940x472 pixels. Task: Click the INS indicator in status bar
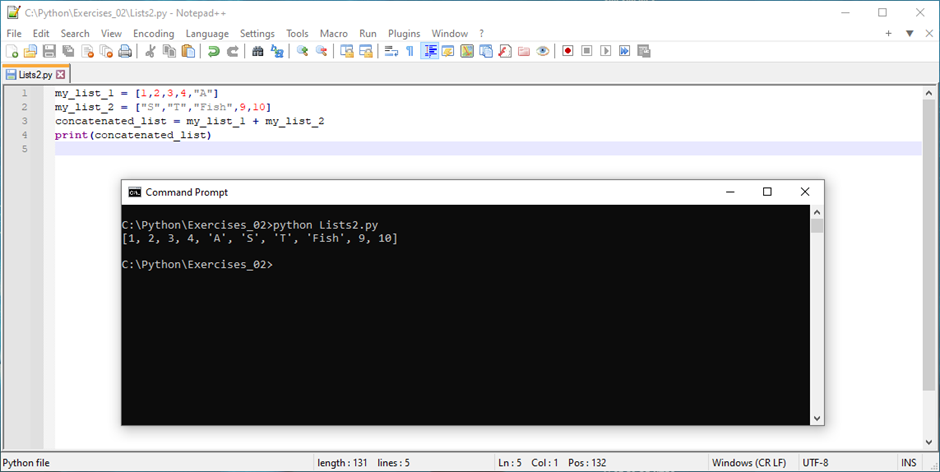point(908,463)
